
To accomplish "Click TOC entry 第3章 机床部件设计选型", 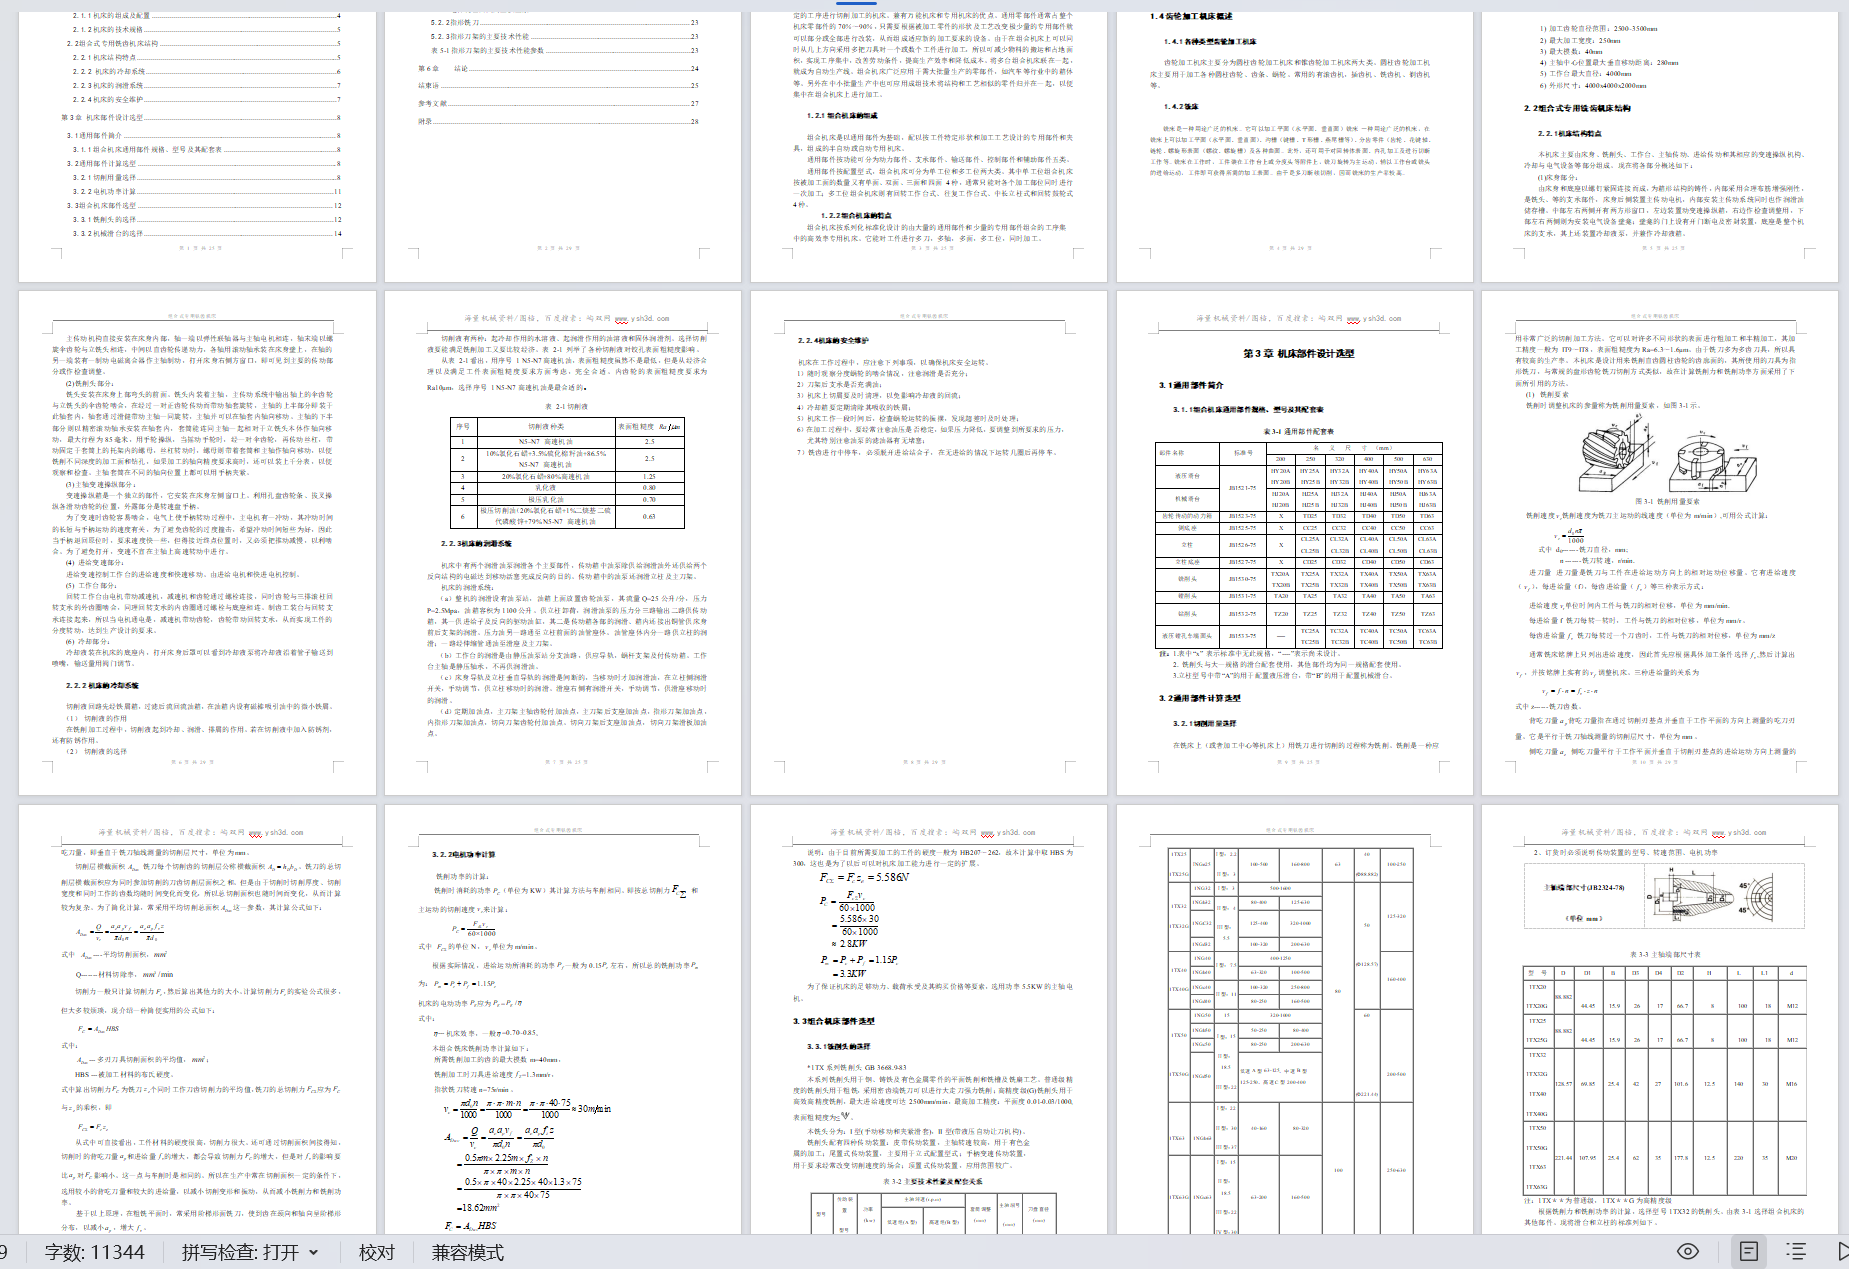I will [201, 118].
